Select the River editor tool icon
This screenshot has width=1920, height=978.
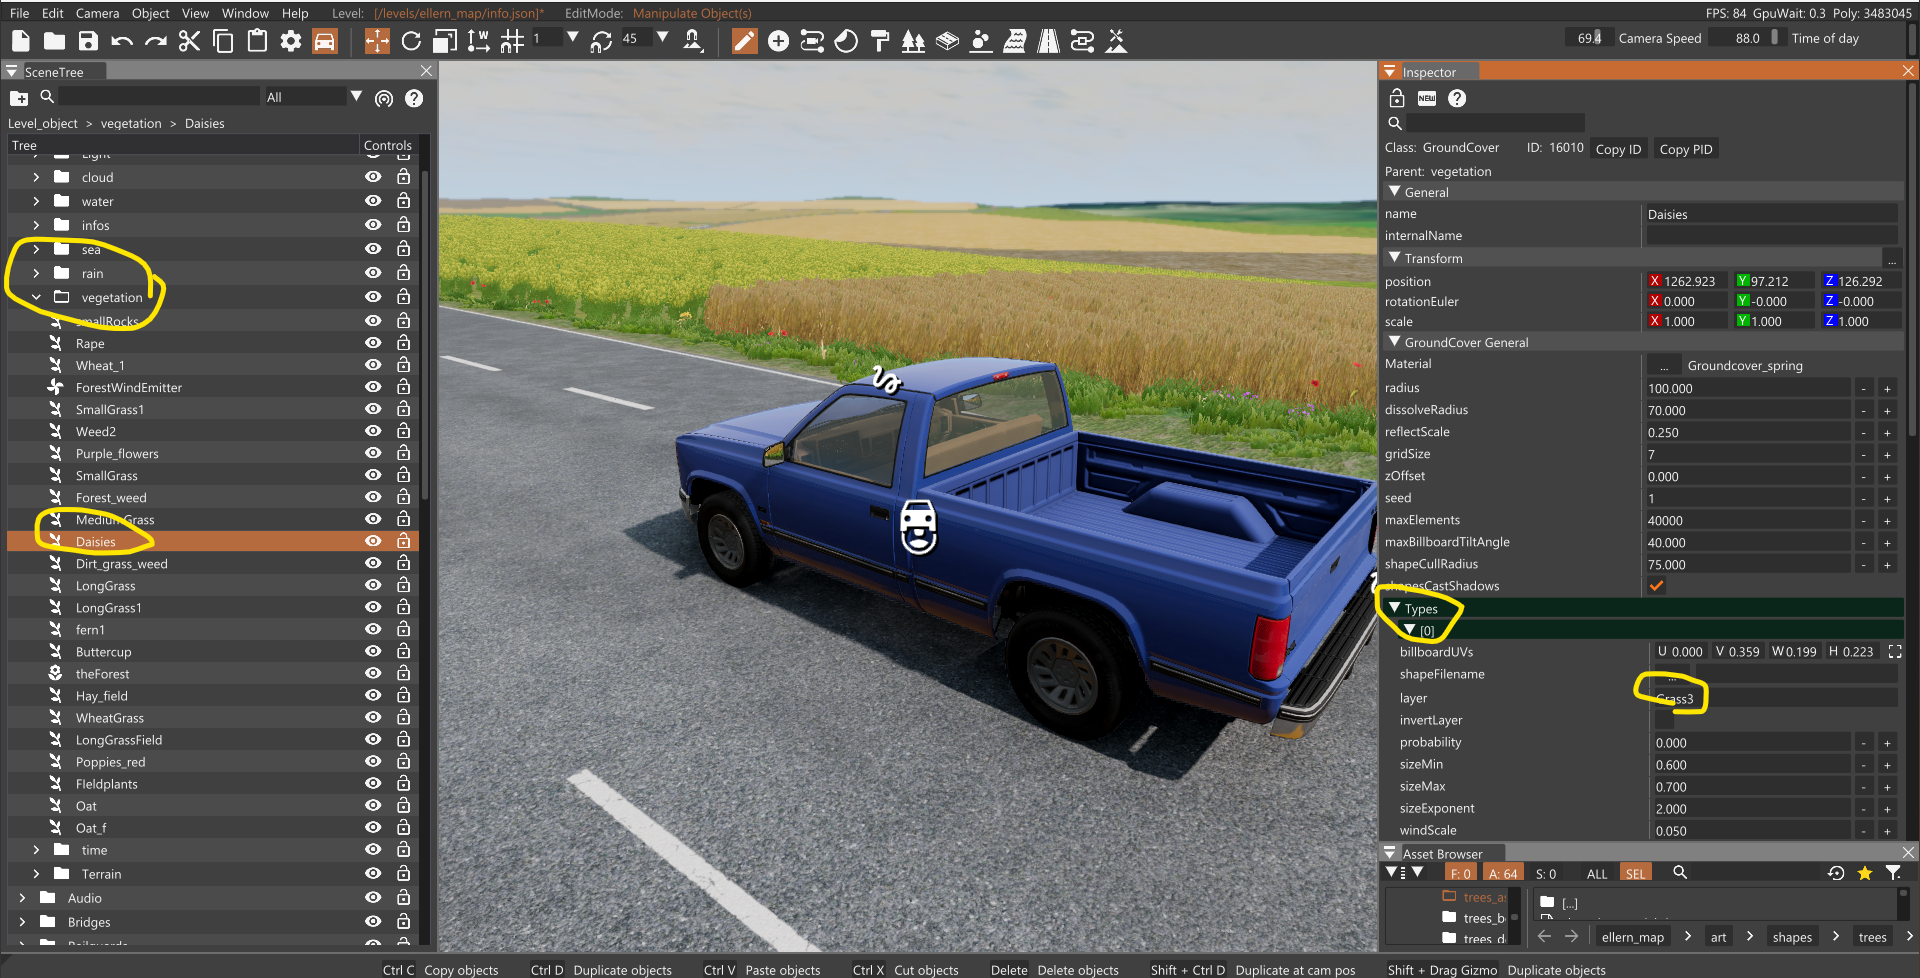pos(1014,41)
